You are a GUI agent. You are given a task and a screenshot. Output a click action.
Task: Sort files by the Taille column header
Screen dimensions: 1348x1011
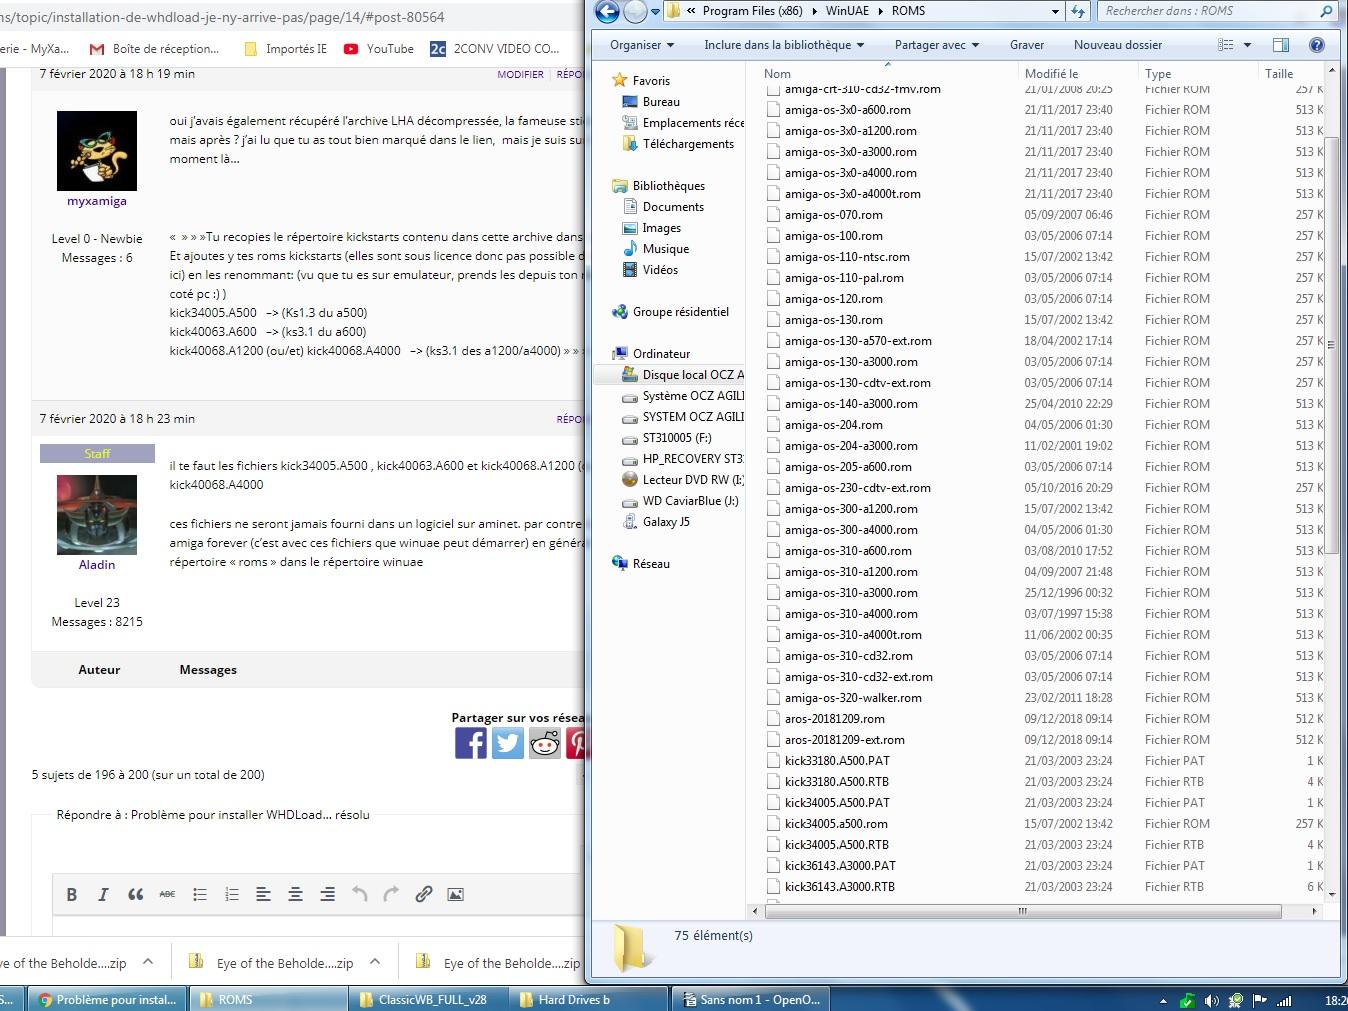1290,73
